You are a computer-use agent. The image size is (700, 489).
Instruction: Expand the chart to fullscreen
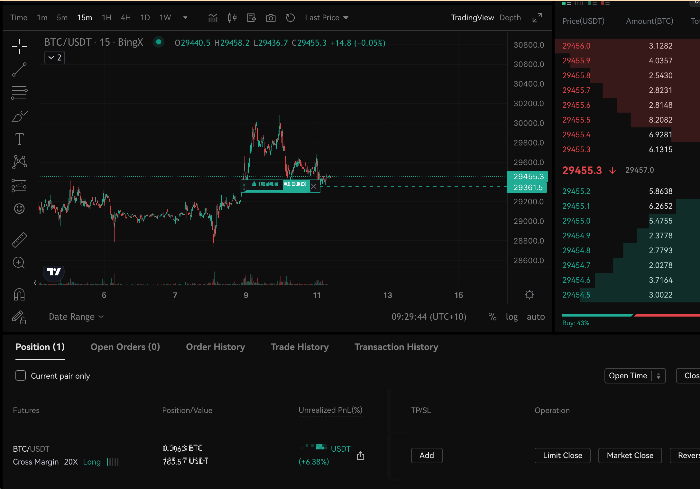coord(538,18)
